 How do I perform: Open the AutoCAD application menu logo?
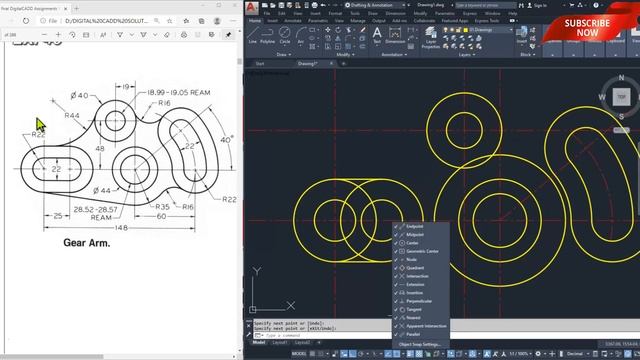click(252, 8)
